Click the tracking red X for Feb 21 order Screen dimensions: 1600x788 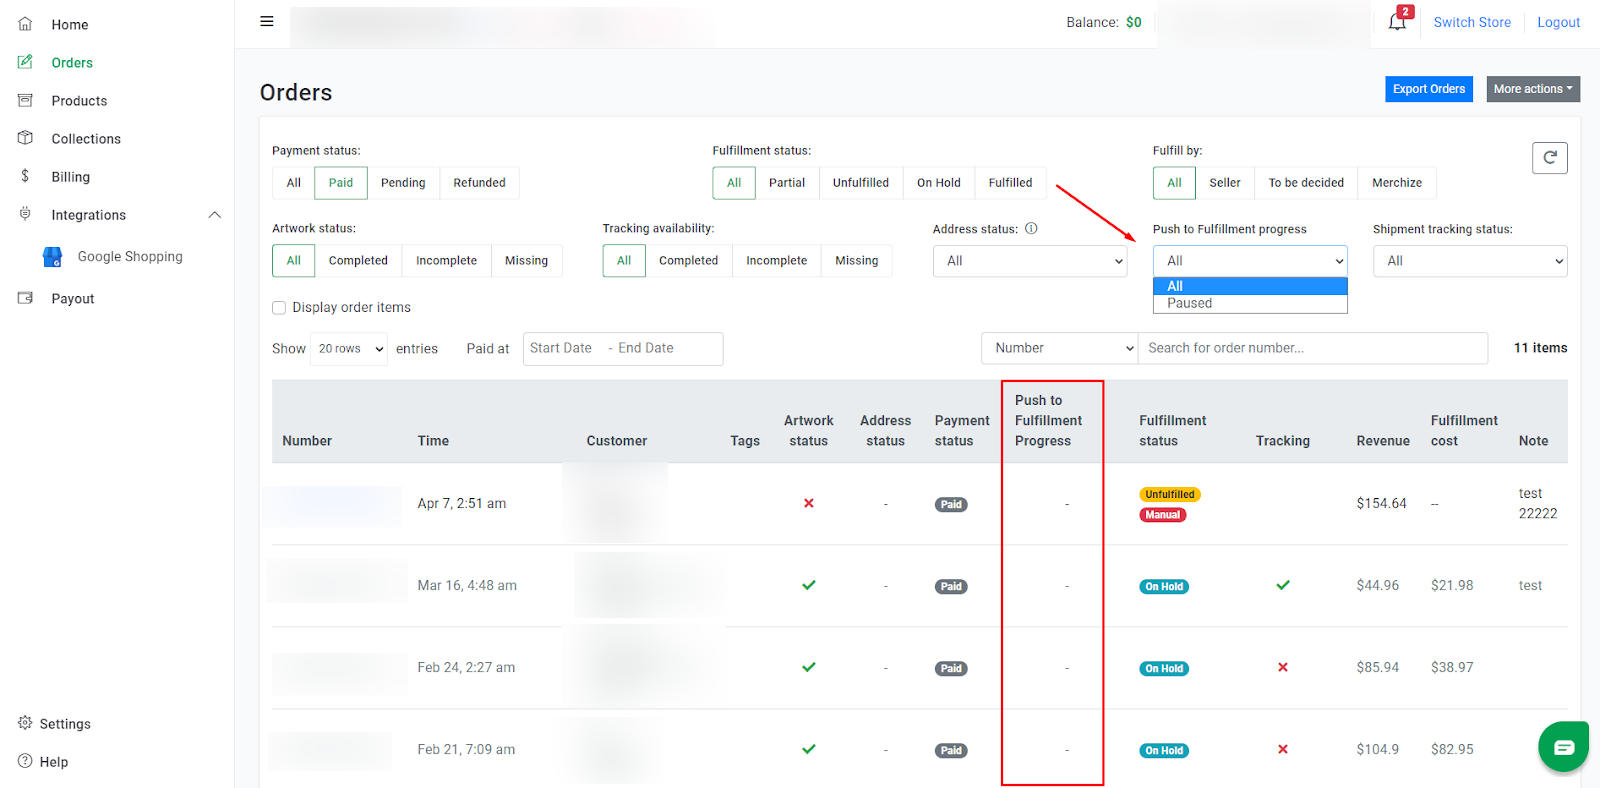[x=1283, y=749]
